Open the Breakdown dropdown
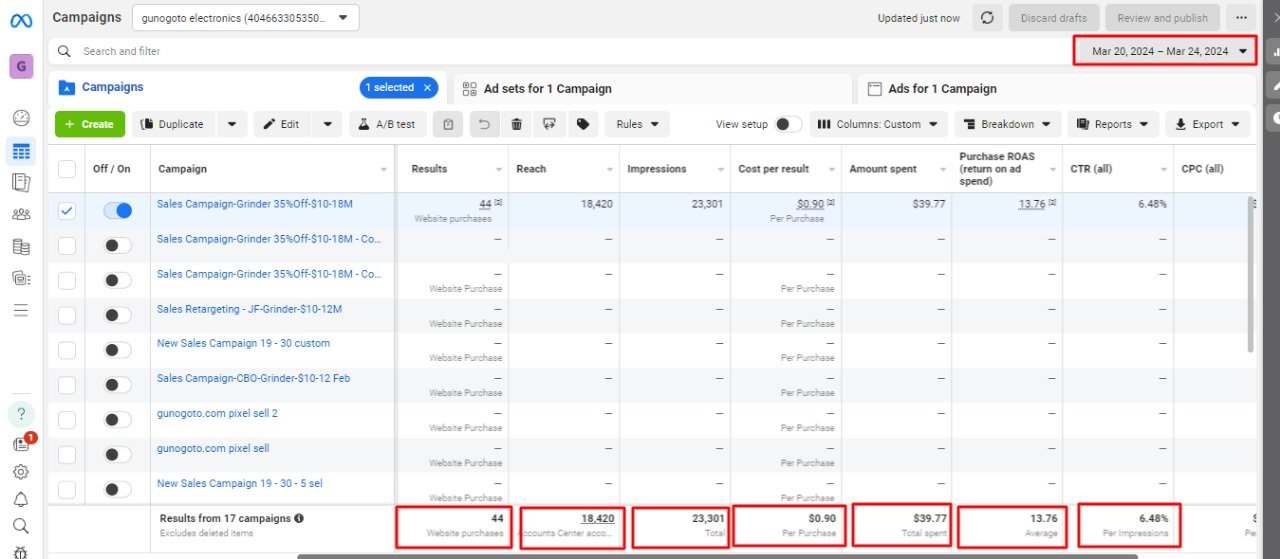Screen dimensions: 1280x559 point(1008,124)
